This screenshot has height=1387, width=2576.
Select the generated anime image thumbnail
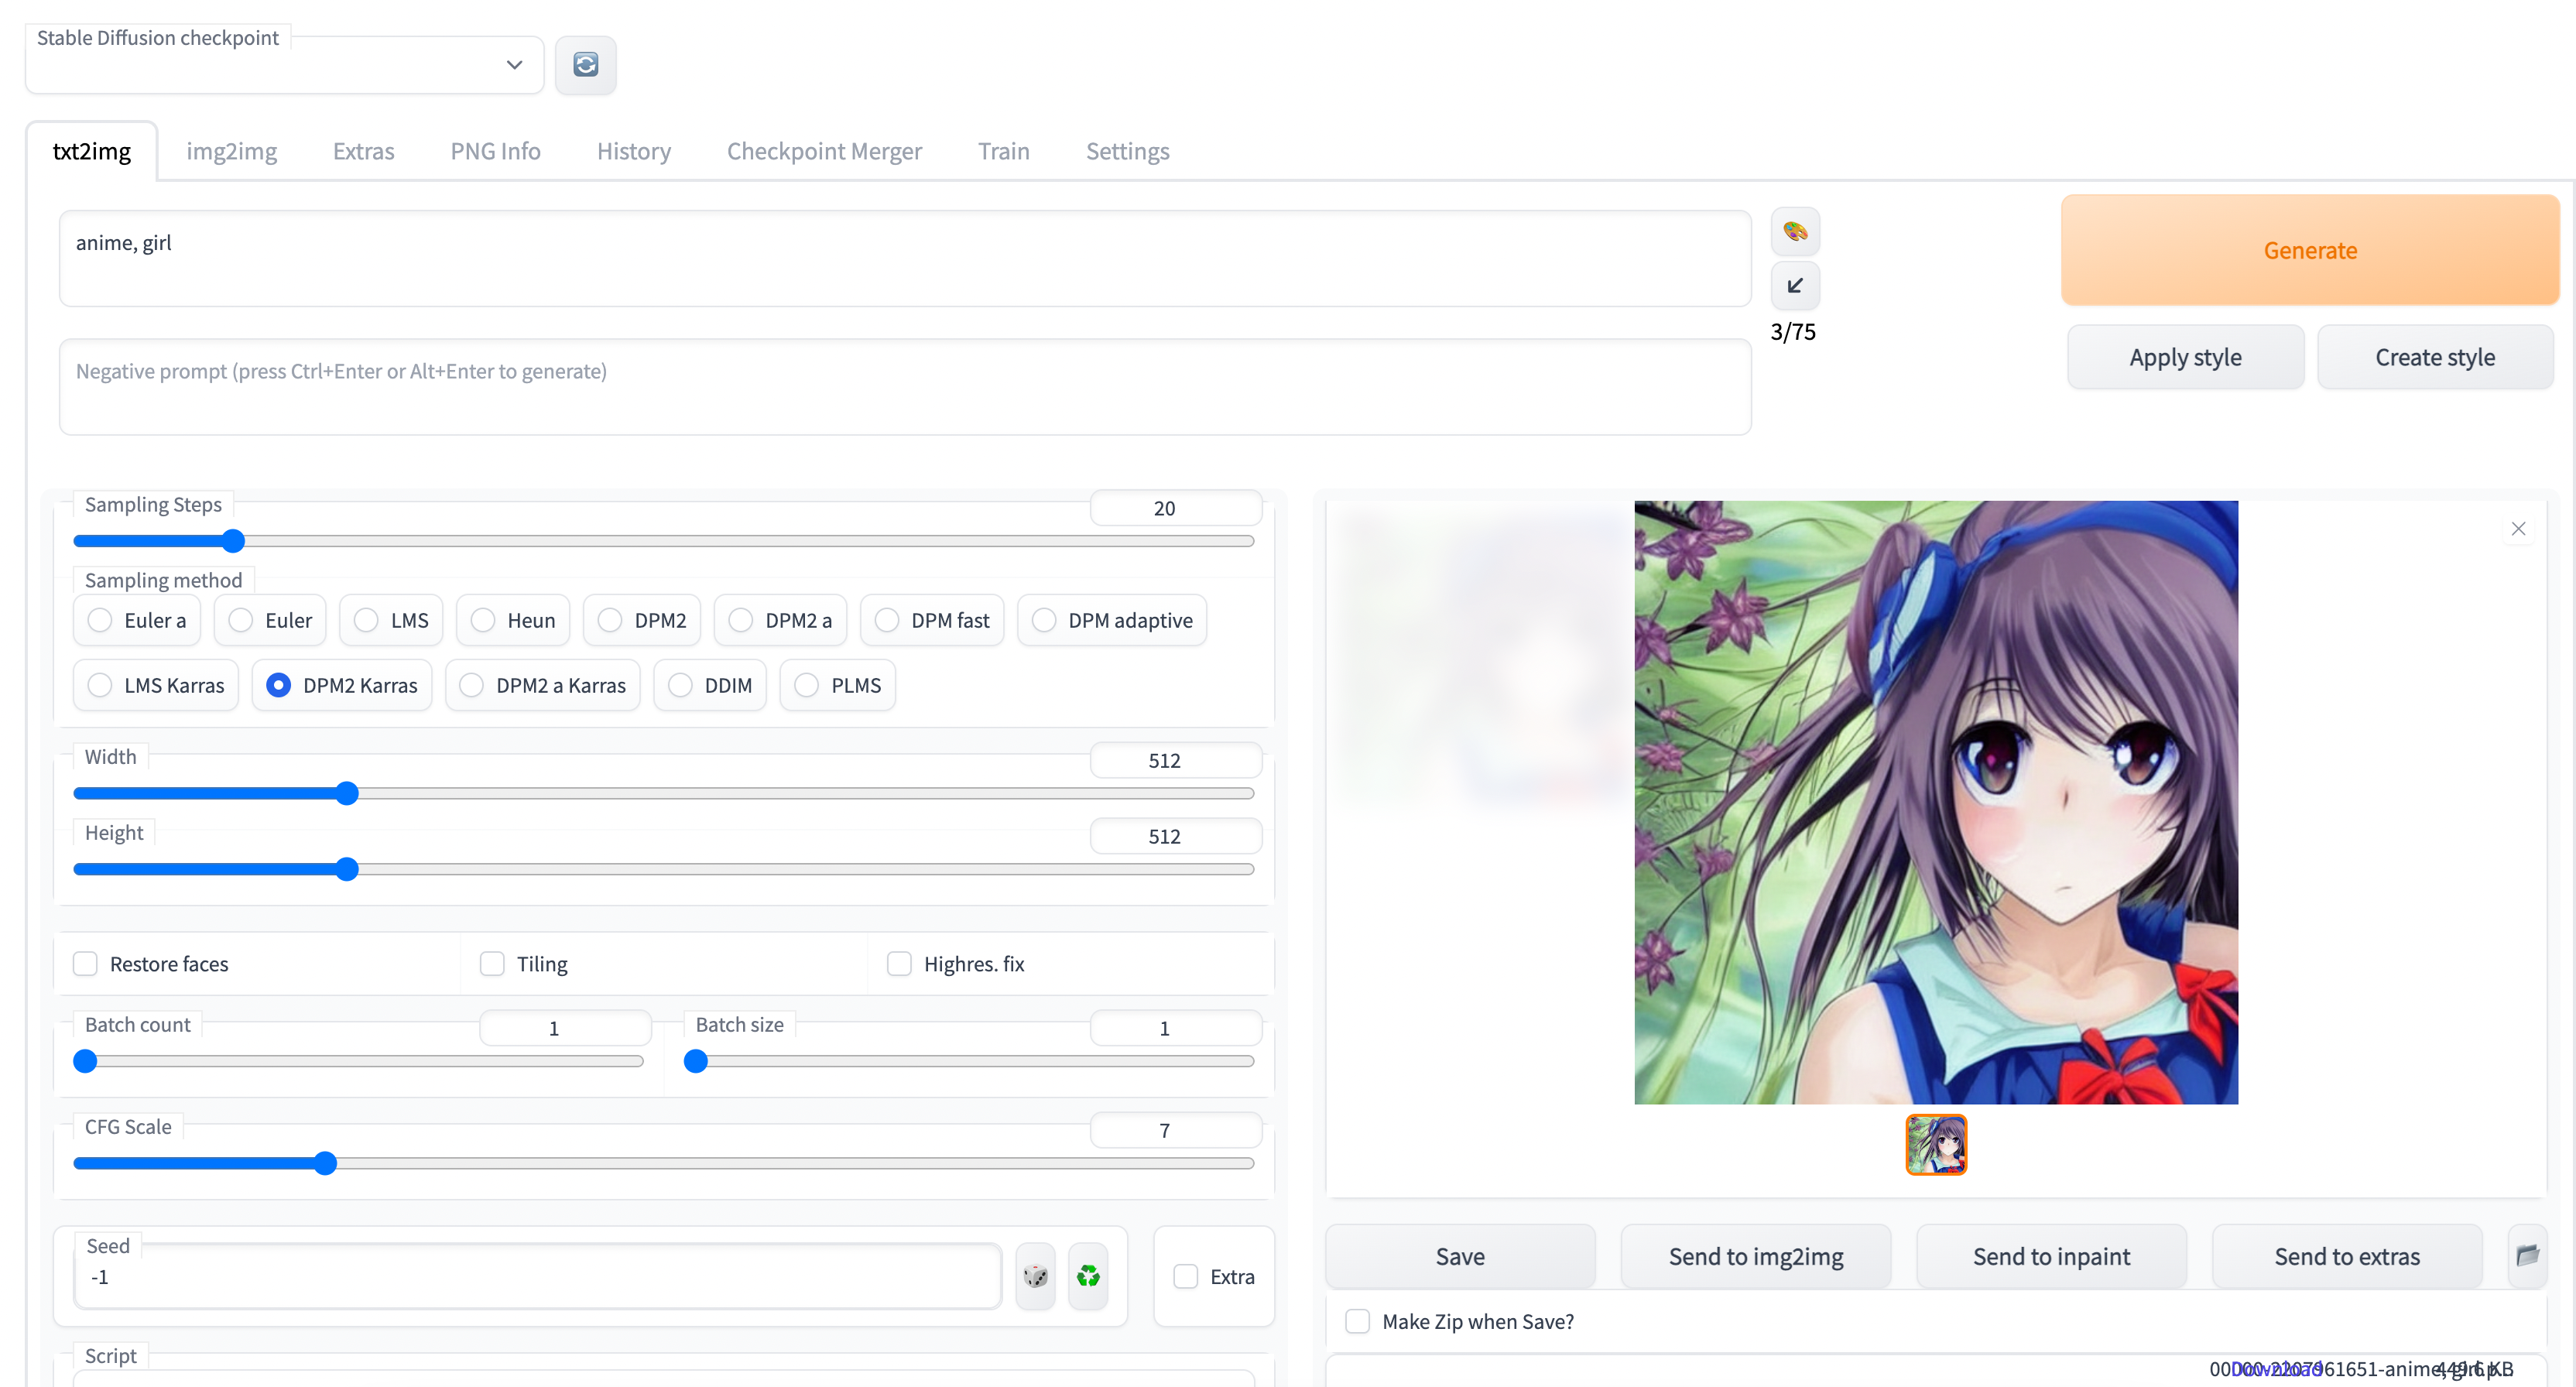(x=1935, y=1144)
